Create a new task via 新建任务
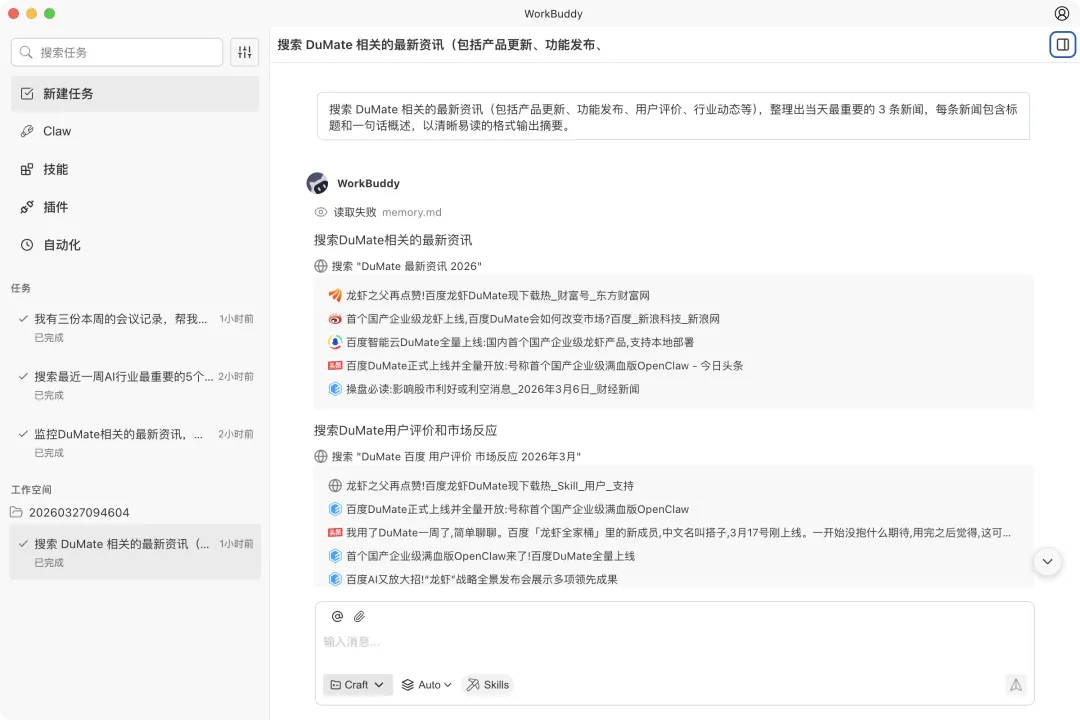1080x720 pixels. pyautogui.click(x=135, y=94)
